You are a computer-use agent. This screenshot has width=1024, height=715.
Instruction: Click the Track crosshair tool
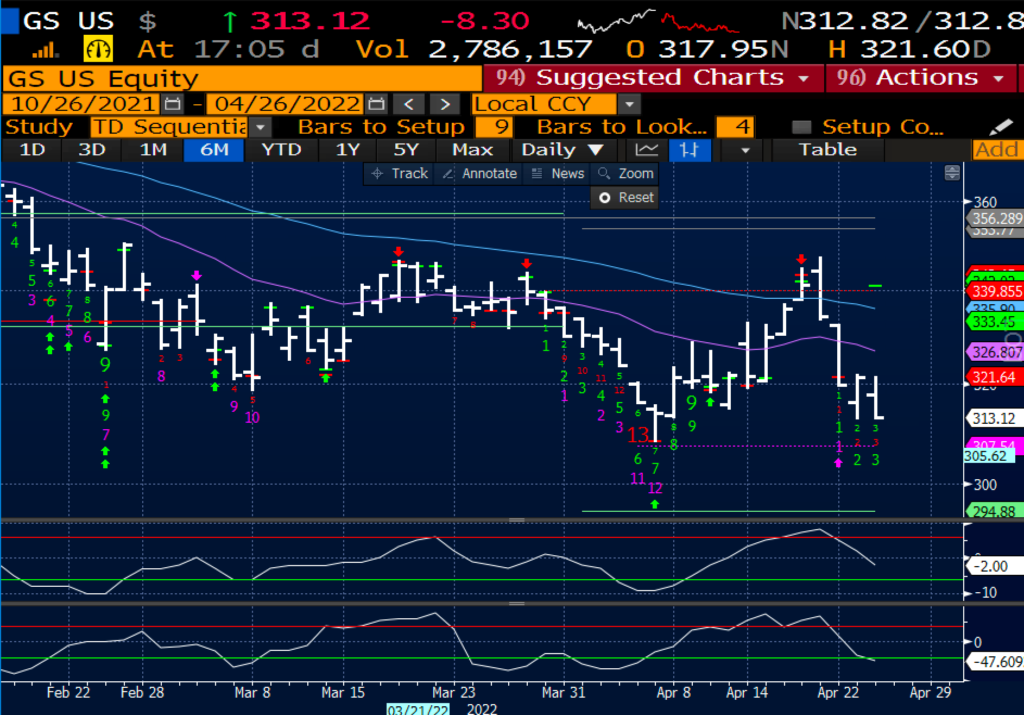pyautogui.click(x=399, y=174)
